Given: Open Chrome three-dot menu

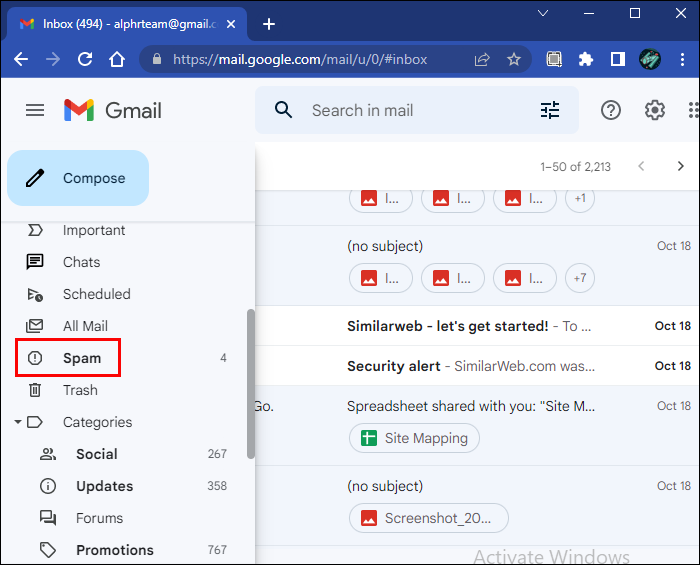Looking at the screenshot, I should pyautogui.click(x=682, y=59).
